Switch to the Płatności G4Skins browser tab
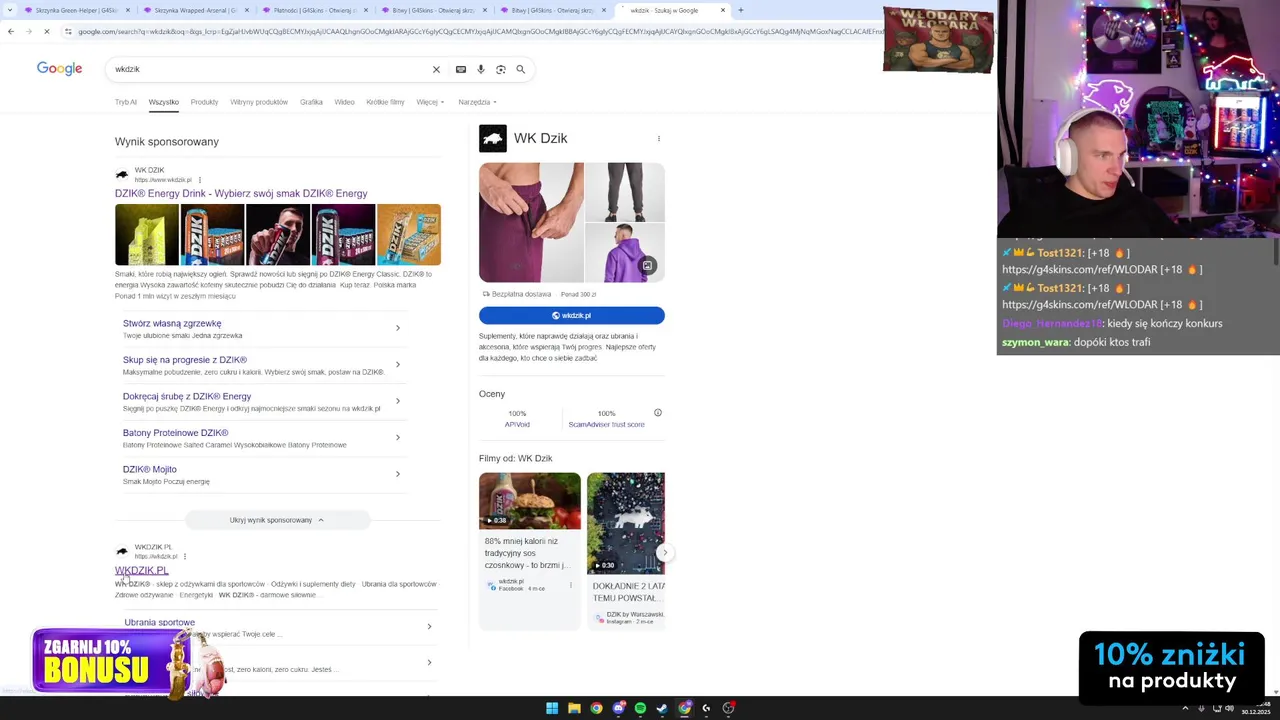 tap(315, 10)
